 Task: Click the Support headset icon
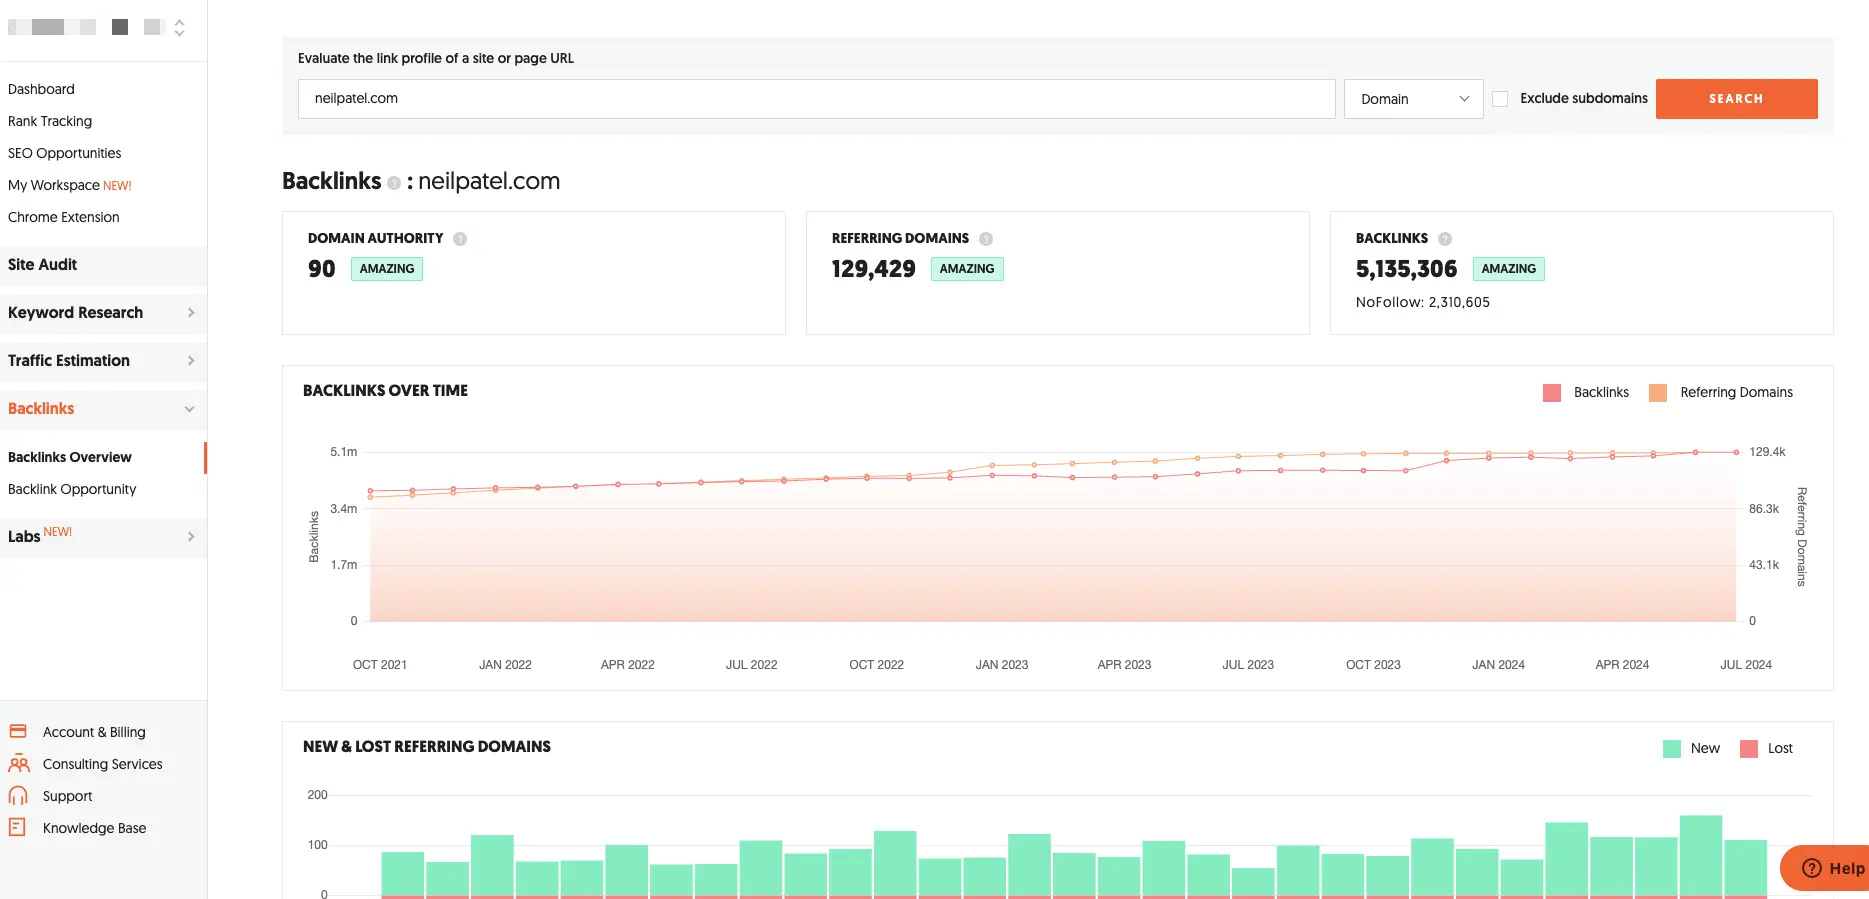click(18, 796)
